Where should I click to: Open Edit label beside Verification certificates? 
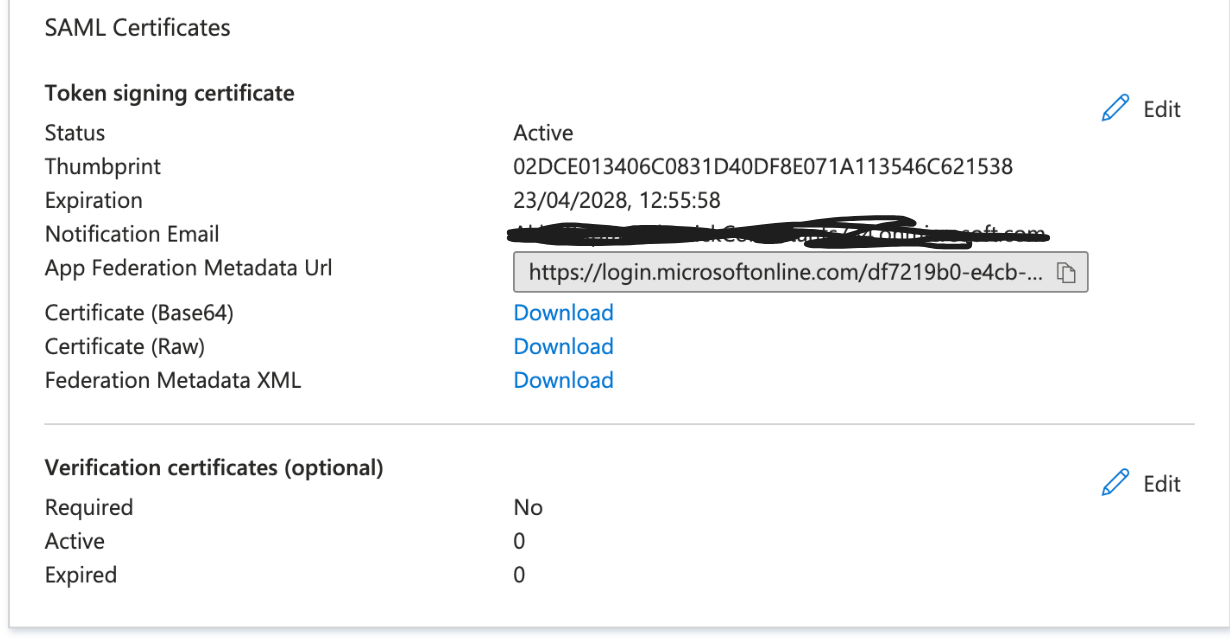[1162, 484]
